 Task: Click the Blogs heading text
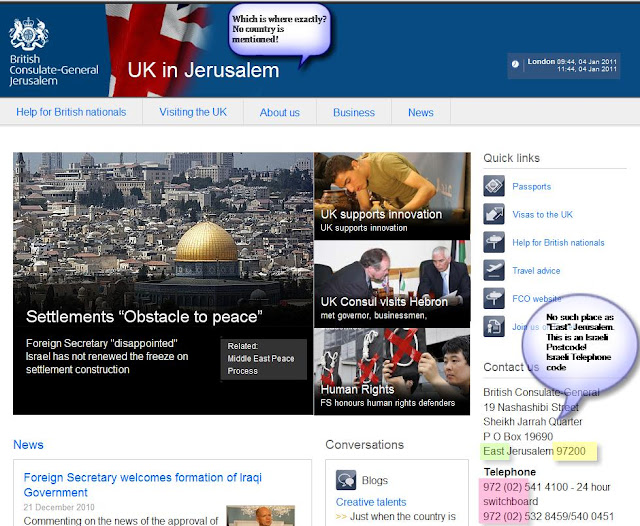(375, 480)
